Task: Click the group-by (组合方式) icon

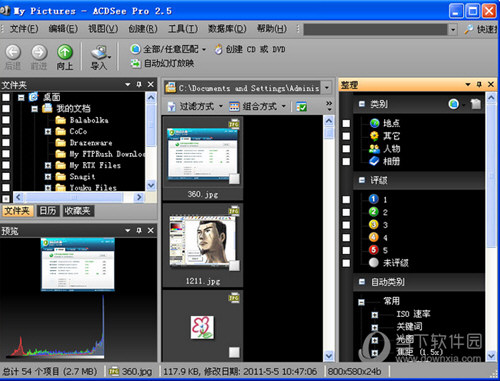Action: pyautogui.click(x=234, y=107)
